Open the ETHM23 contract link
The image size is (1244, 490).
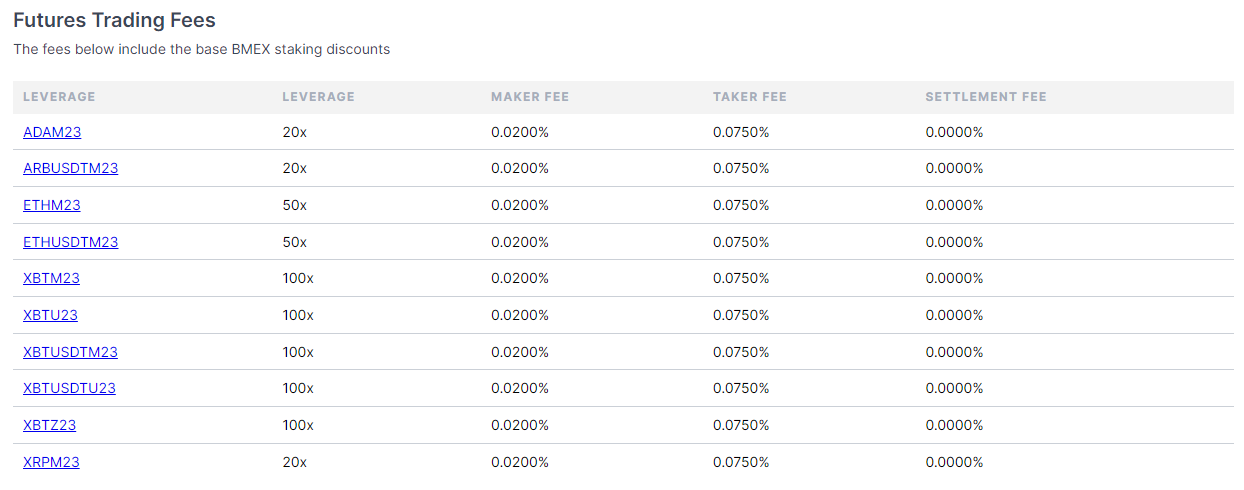tap(52, 205)
